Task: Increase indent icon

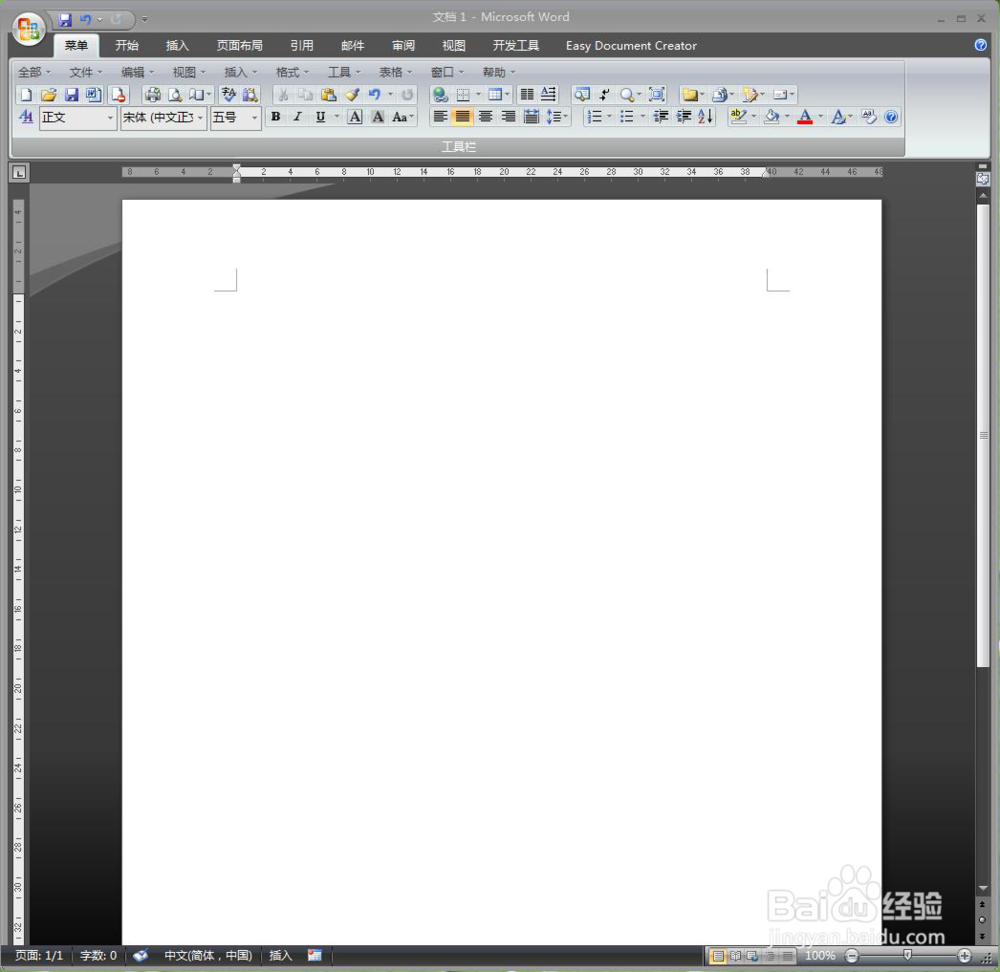Action: [x=684, y=117]
